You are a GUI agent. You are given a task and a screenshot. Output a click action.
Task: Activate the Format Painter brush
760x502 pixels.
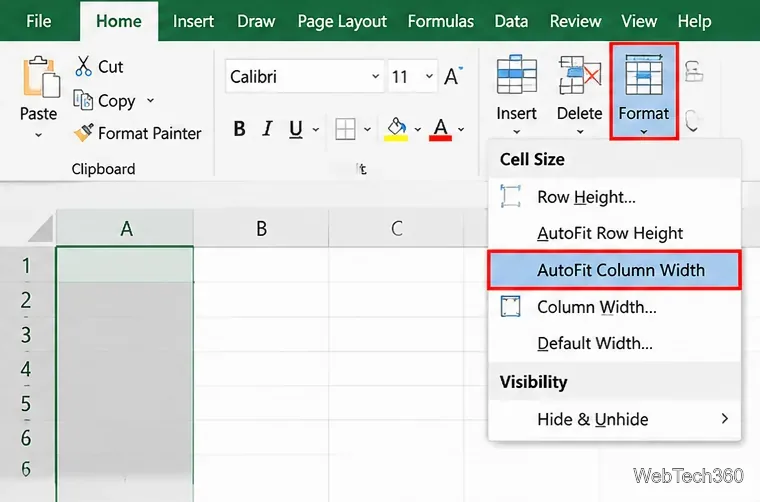pyautogui.click(x=83, y=133)
